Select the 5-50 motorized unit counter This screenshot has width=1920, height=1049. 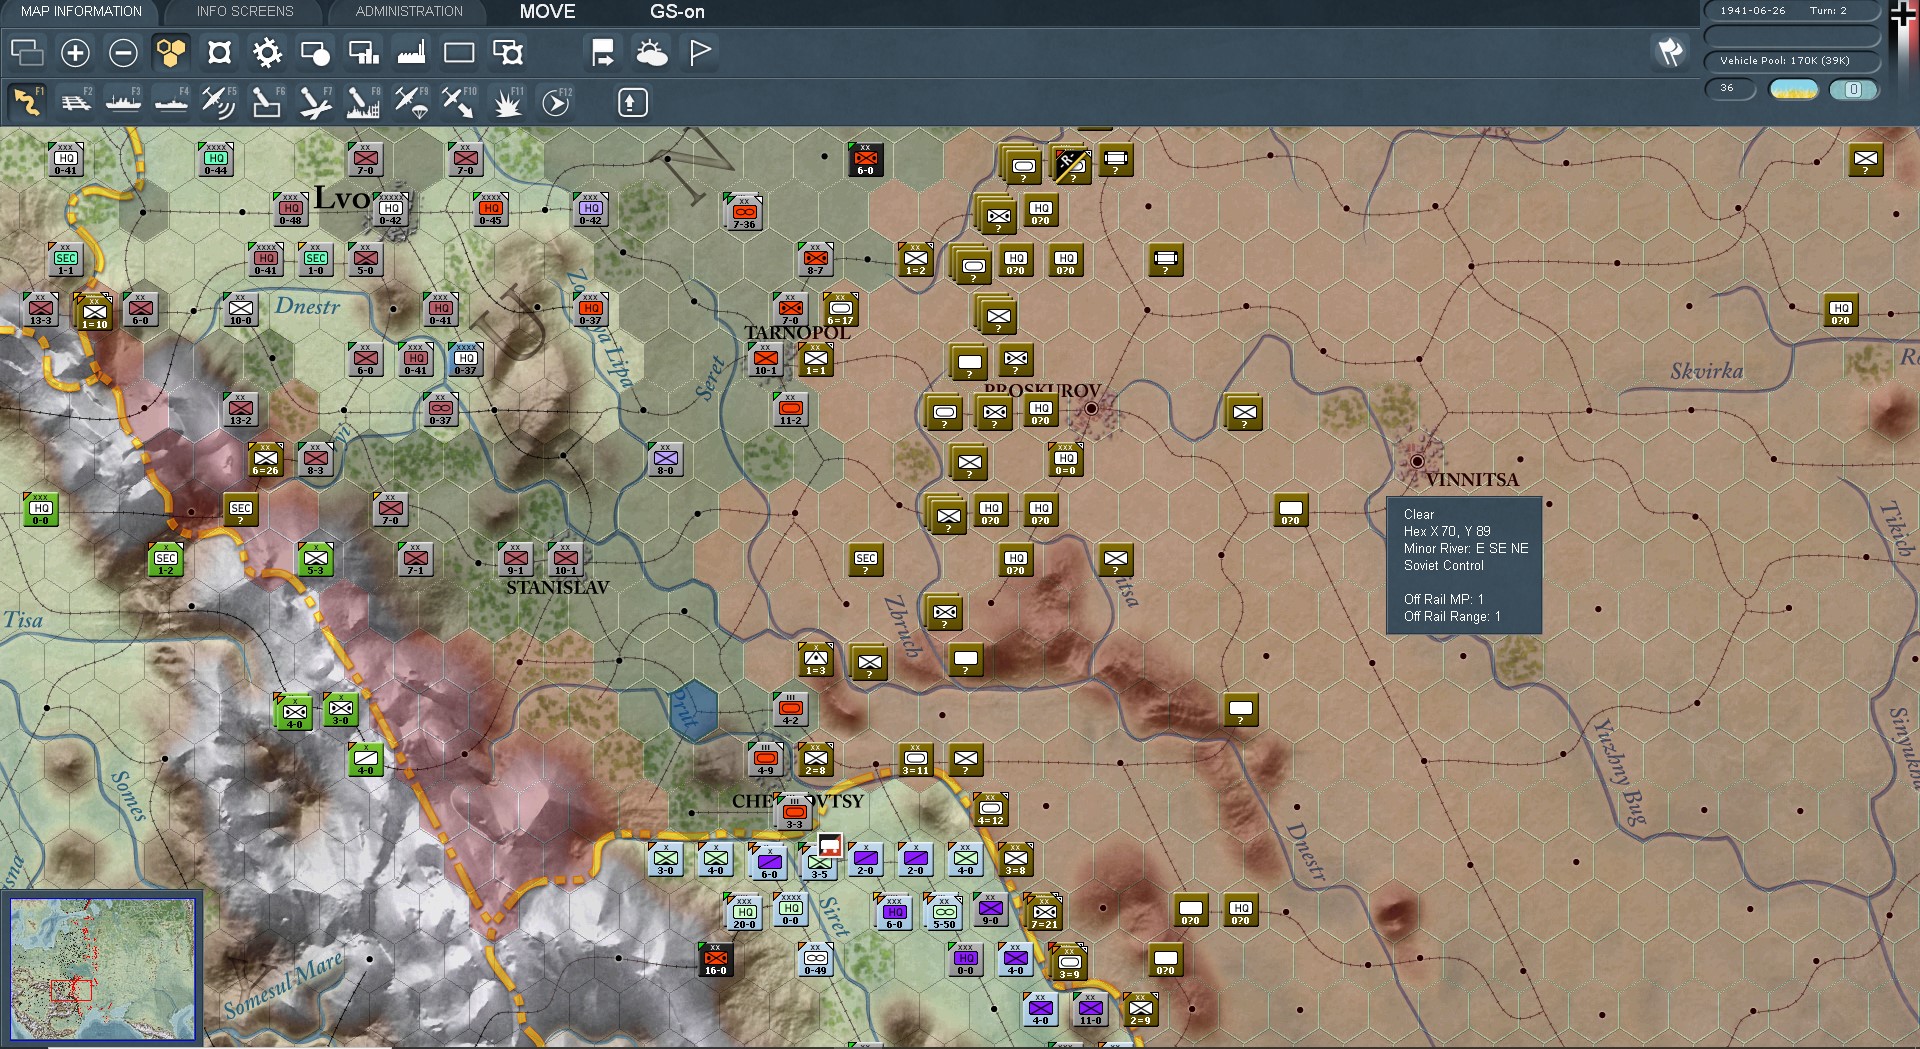point(944,912)
